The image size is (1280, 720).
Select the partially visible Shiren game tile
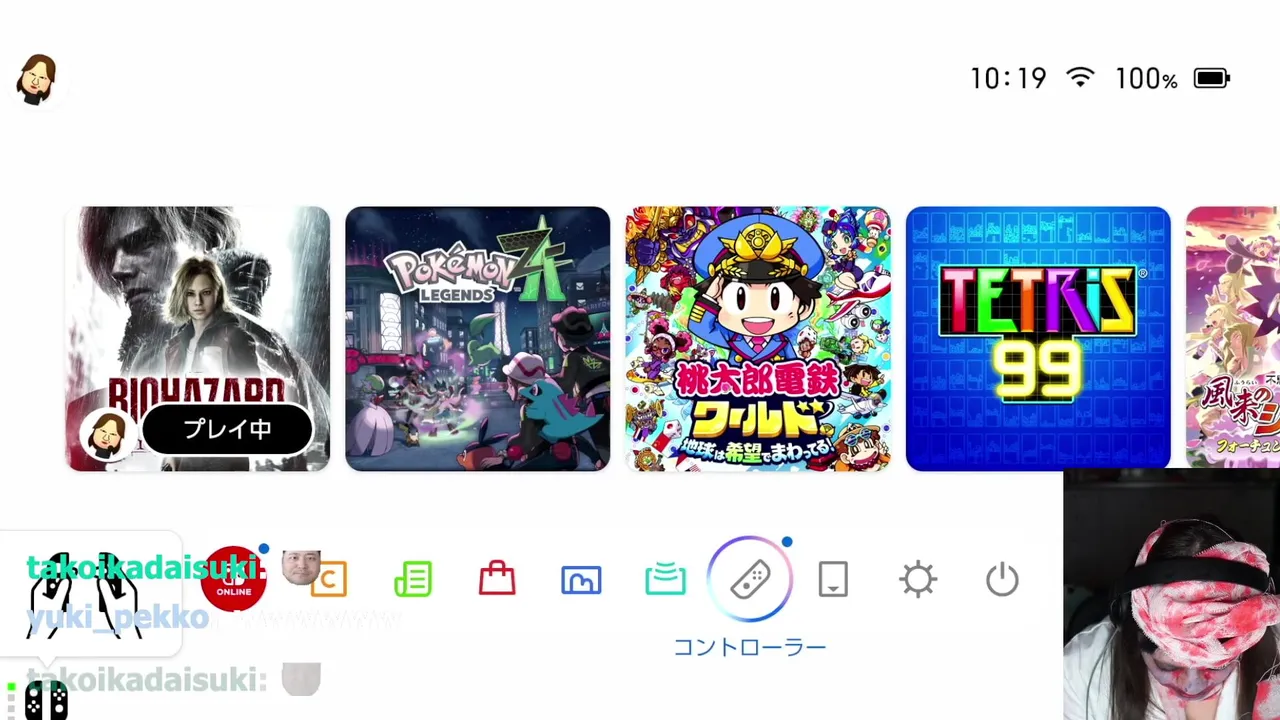1232,338
